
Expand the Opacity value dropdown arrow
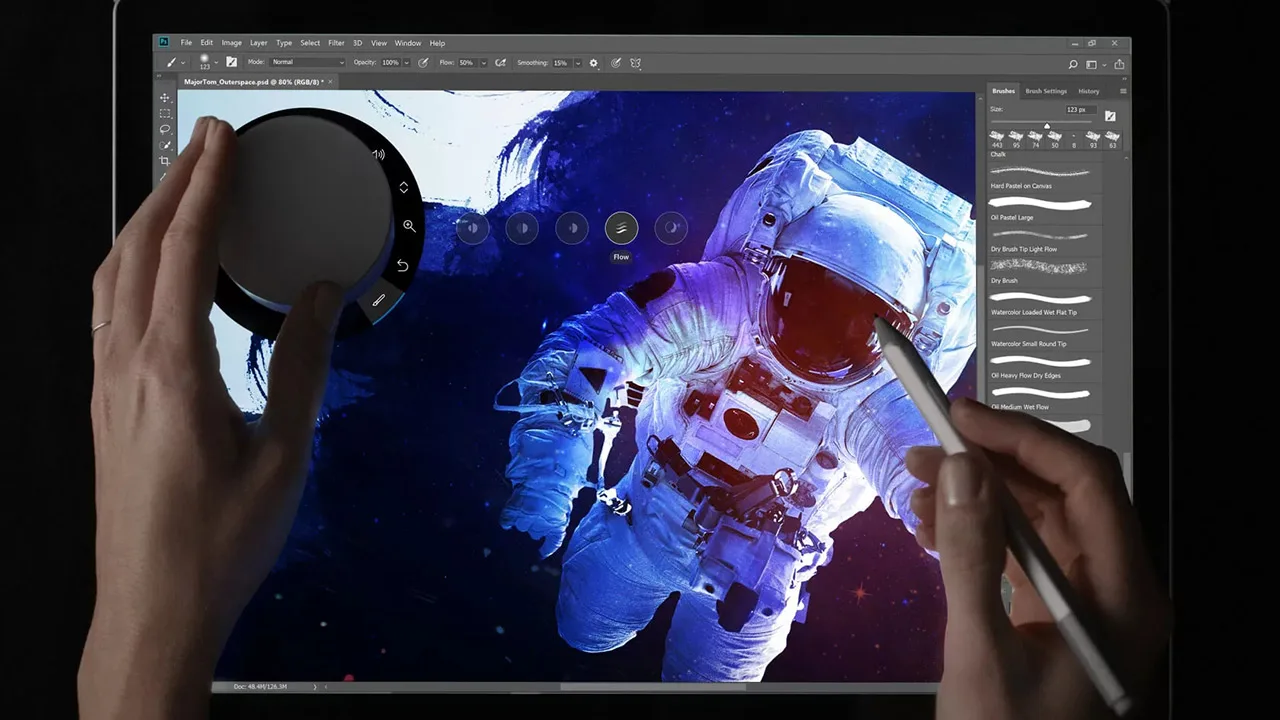407,63
